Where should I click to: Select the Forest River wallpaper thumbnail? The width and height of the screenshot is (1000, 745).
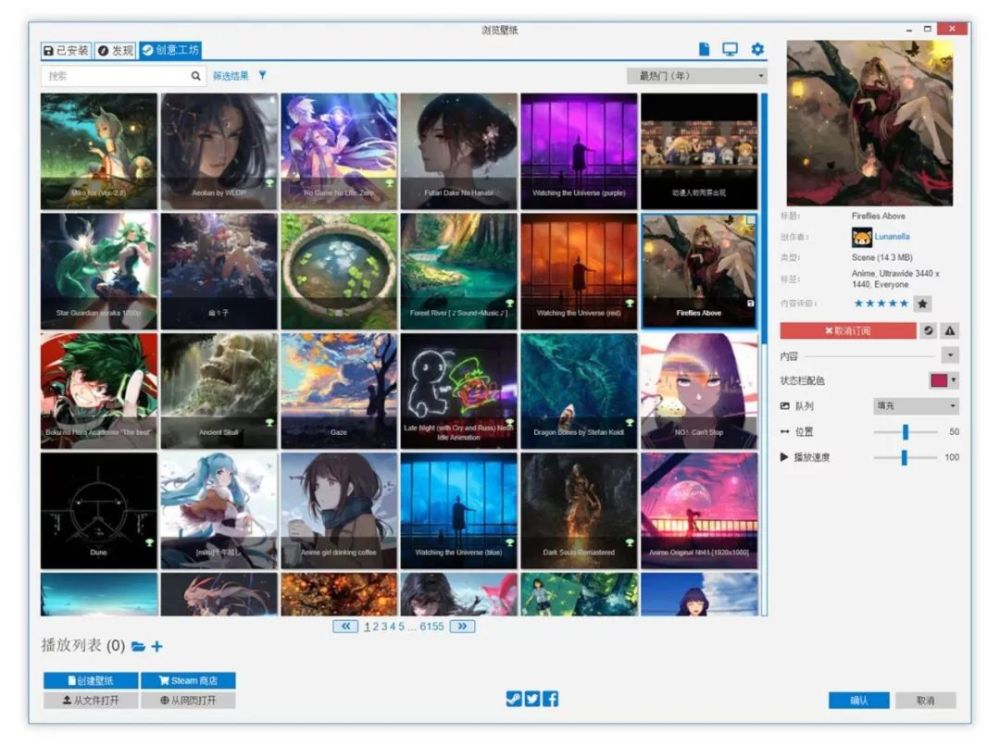point(459,271)
